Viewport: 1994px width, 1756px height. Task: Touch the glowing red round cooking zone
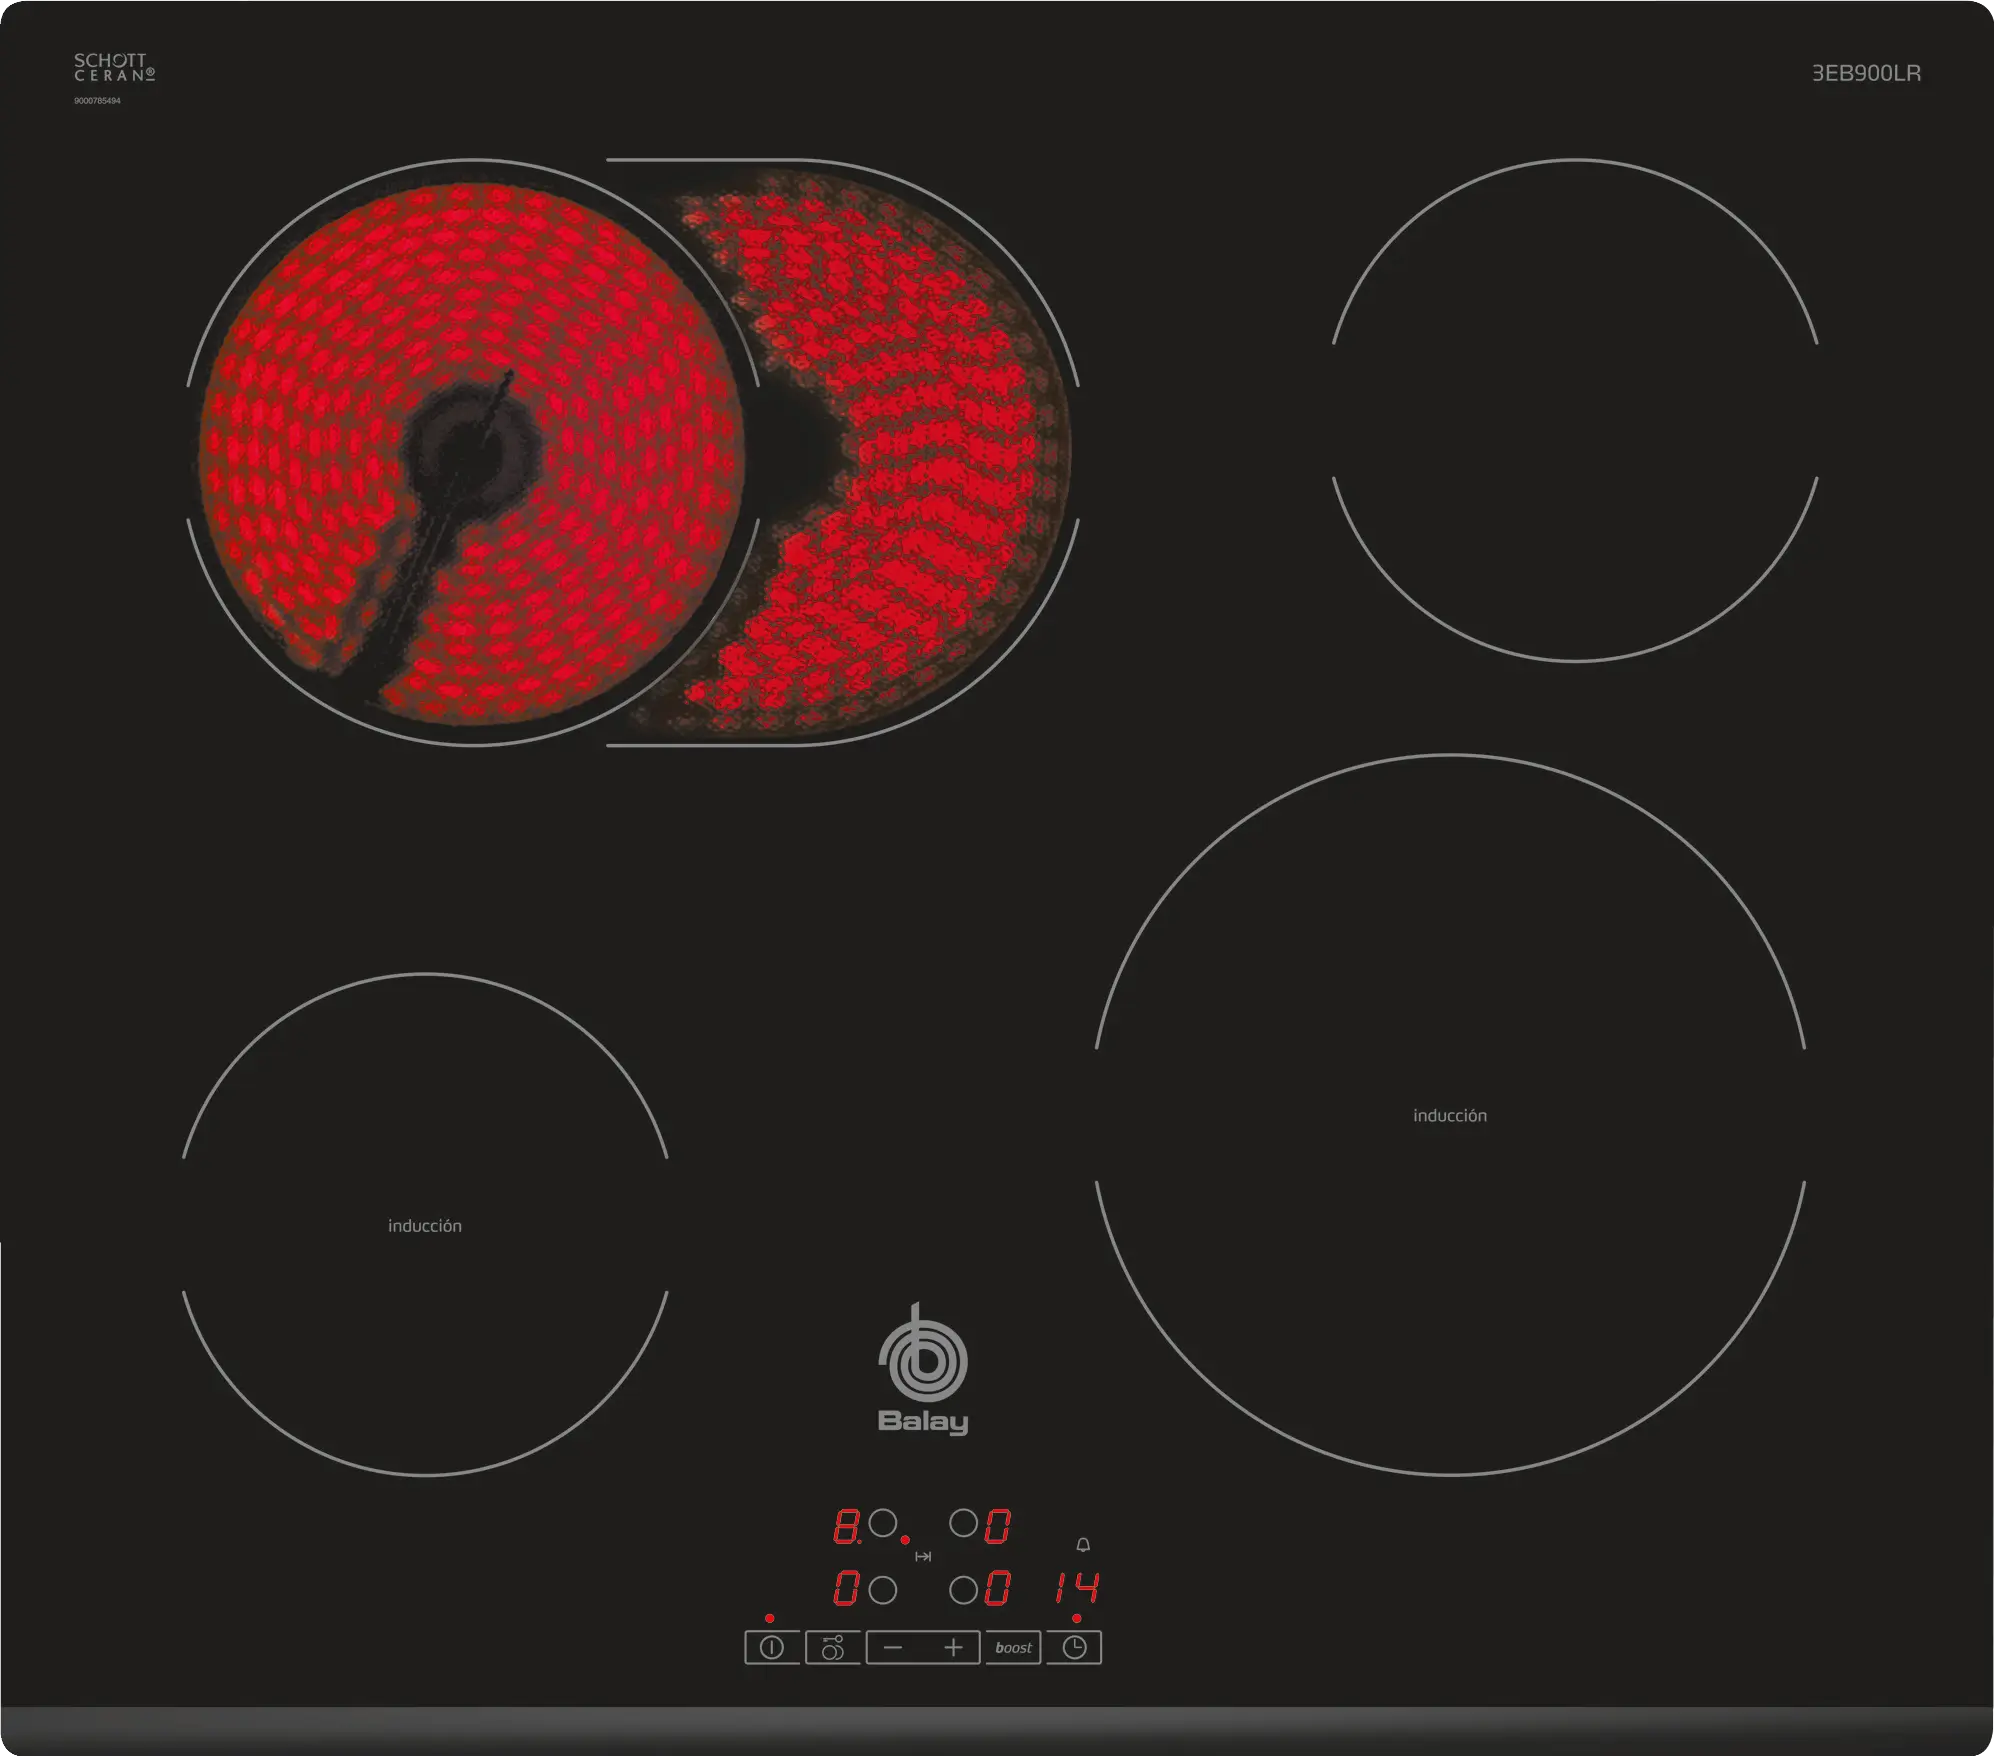[472, 452]
